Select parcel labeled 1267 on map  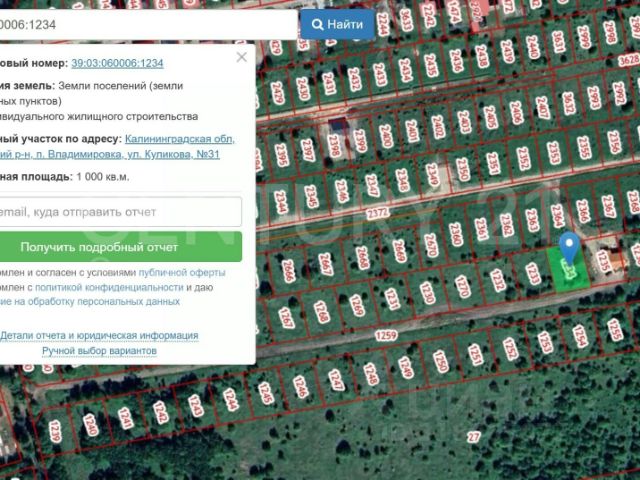click(286, 318)
